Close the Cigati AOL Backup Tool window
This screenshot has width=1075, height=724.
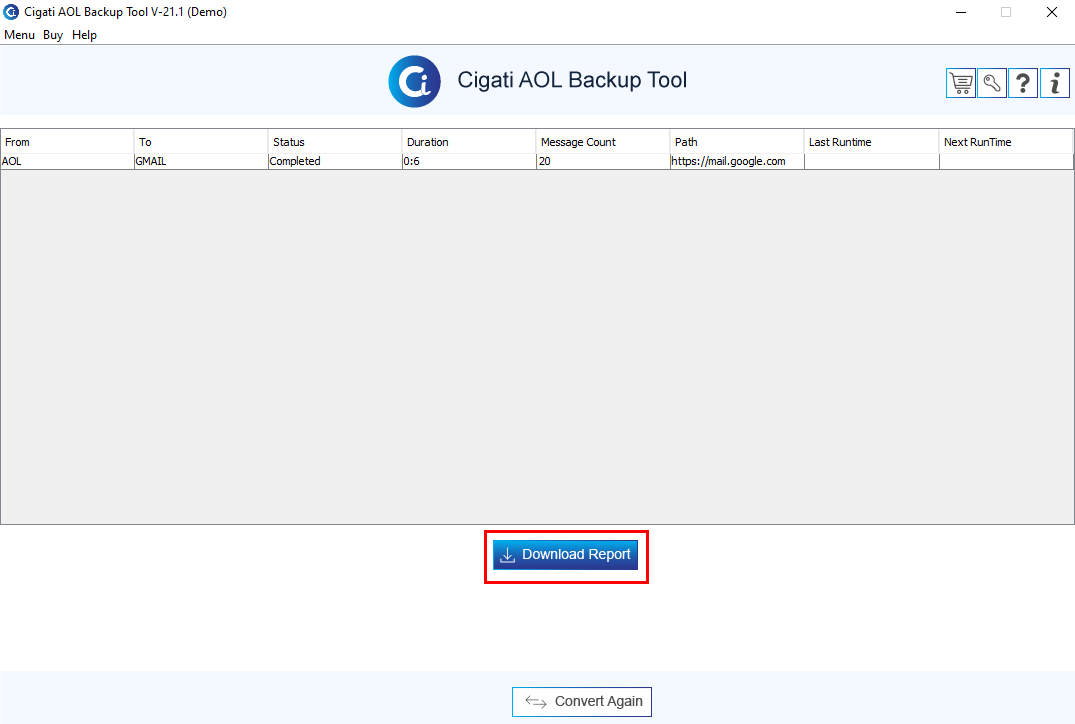[x=1052, y=12]
